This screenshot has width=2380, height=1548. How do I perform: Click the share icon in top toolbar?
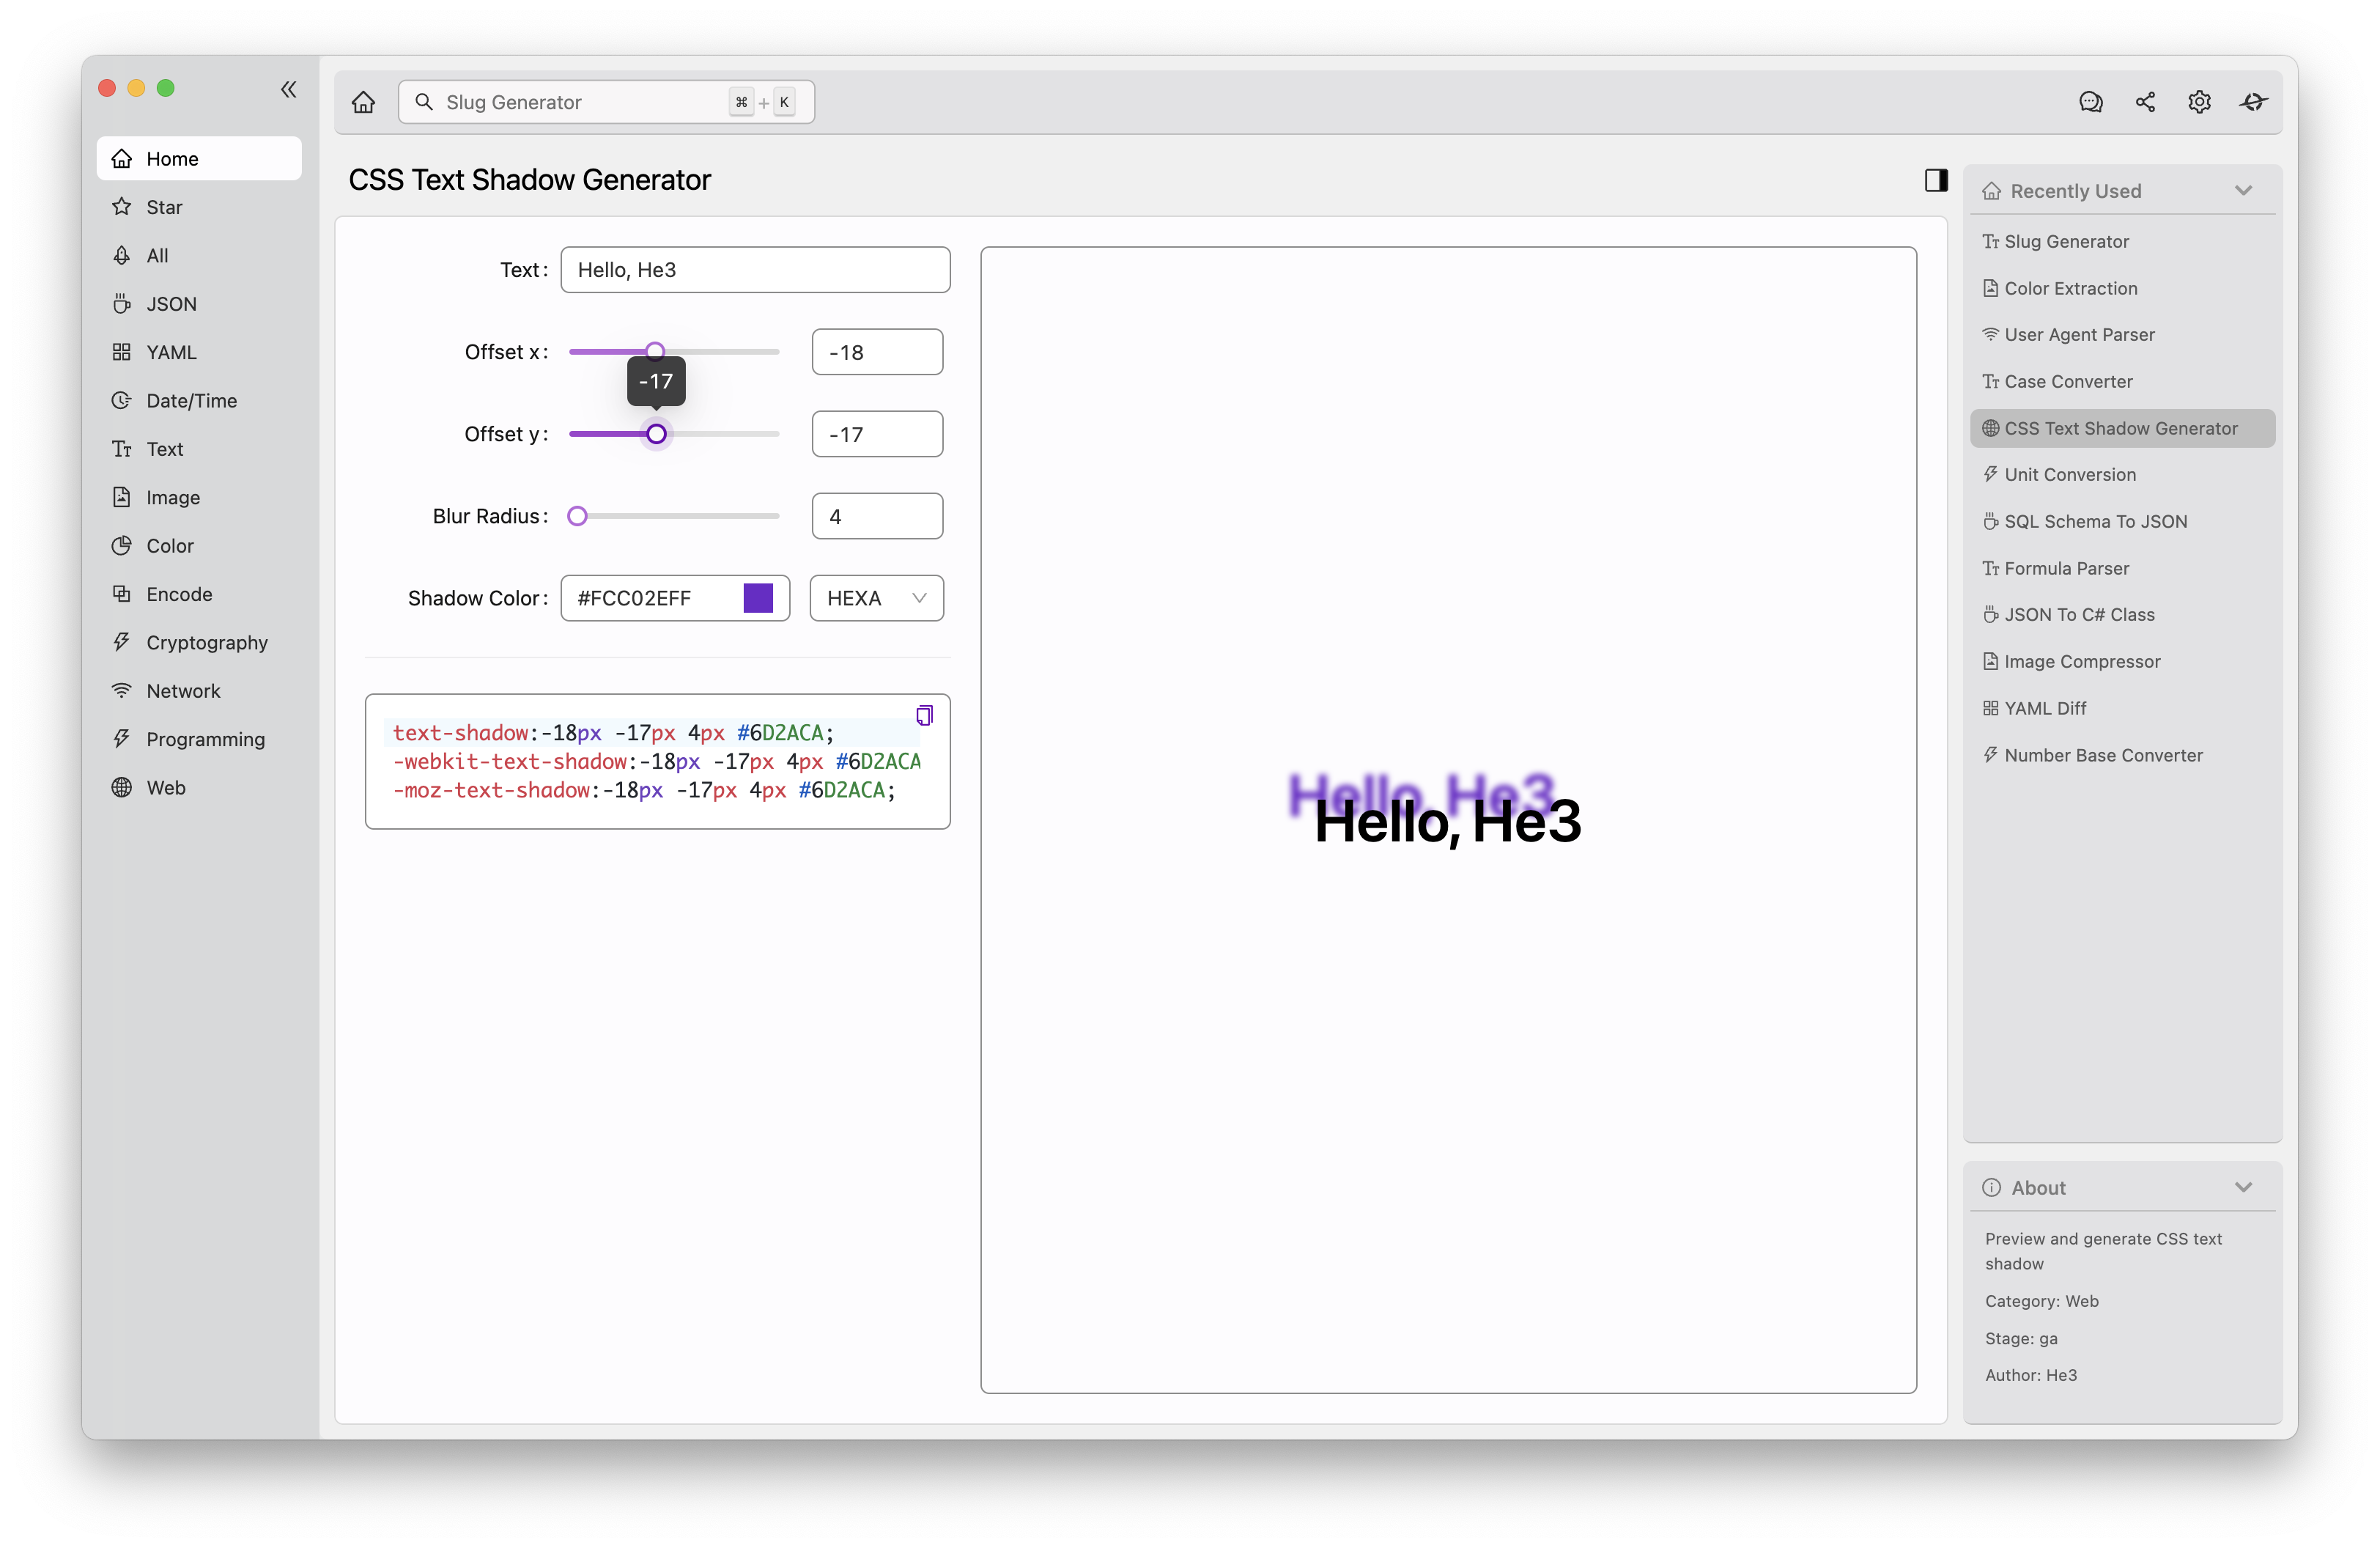tap(2144, 100)
